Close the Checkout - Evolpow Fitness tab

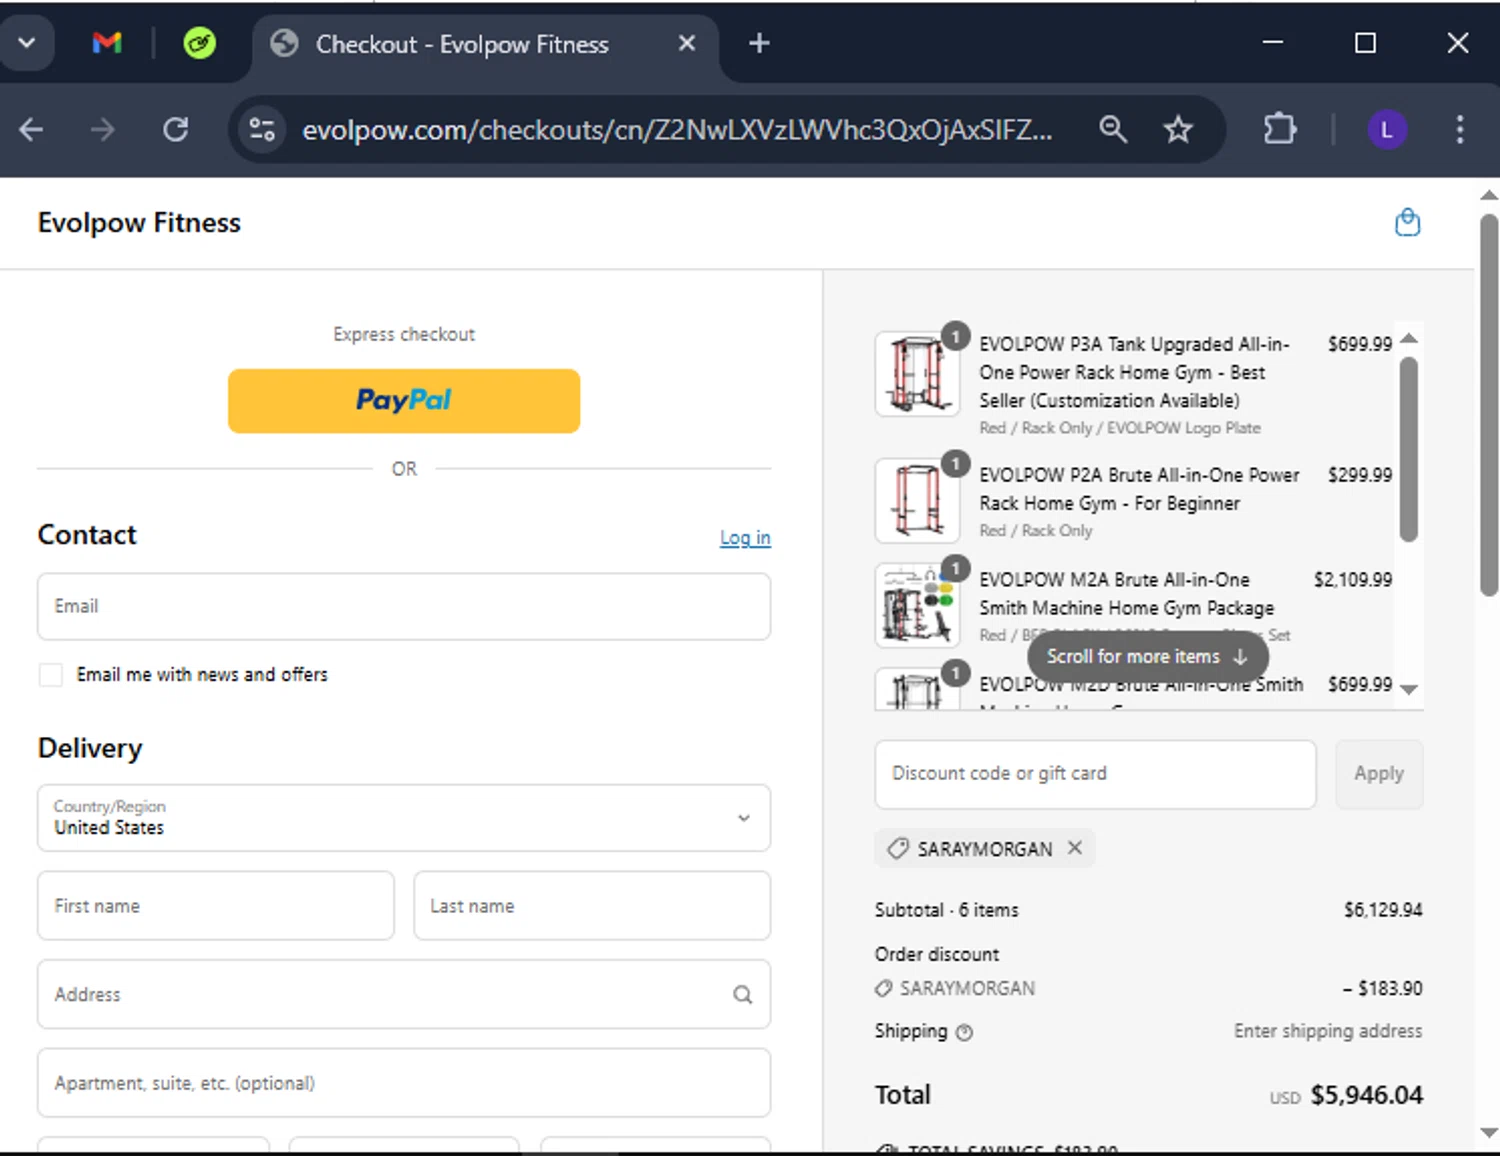pyautogui.click(x=686, y=43)
